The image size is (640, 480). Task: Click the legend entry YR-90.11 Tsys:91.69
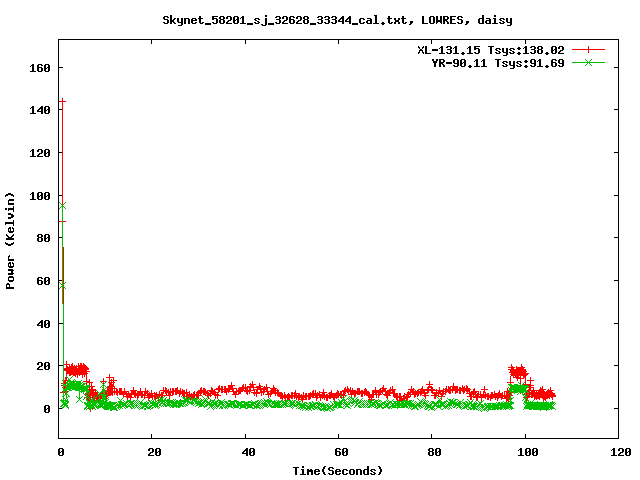coord(498,63)
